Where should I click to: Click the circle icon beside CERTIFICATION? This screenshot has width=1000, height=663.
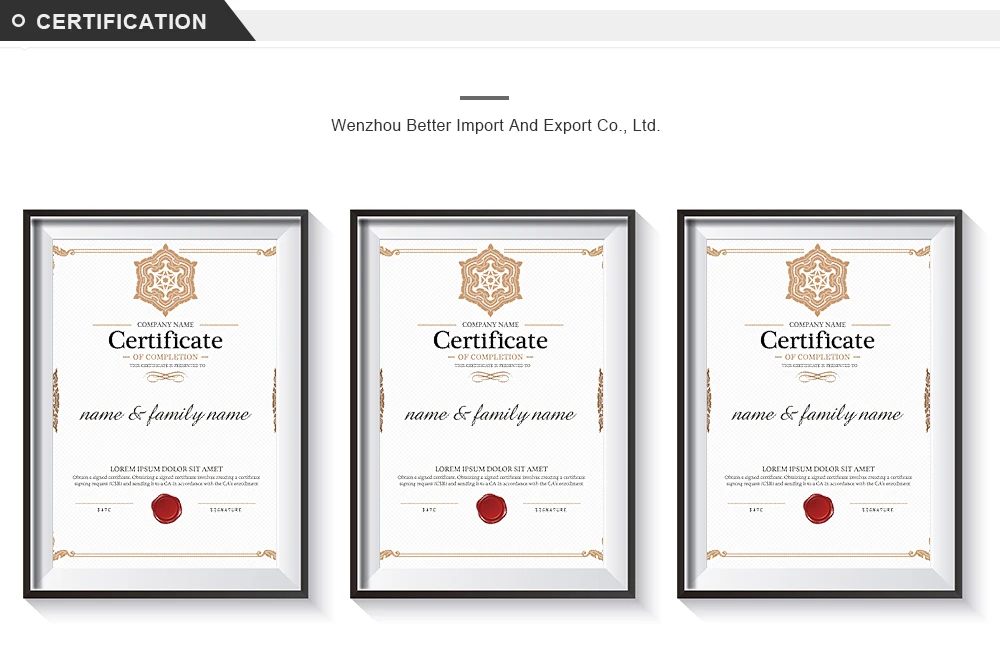tap(18, 21)
